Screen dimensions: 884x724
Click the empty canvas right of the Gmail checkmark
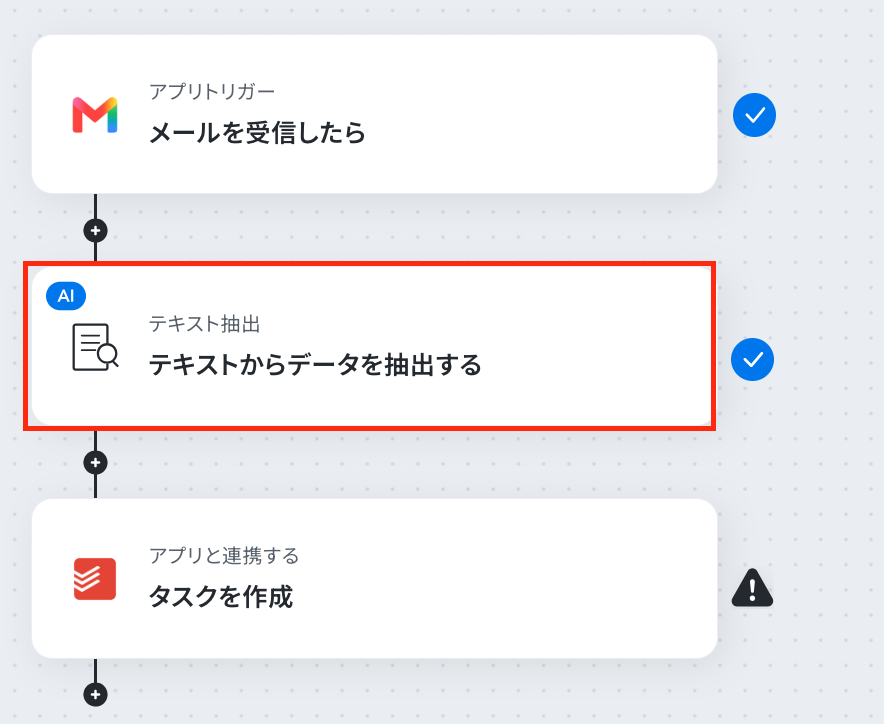pos(829,115)
